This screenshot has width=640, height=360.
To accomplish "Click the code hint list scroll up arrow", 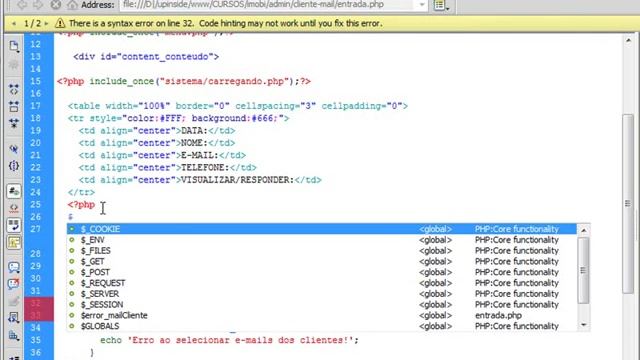I will [x=584, y=231].
